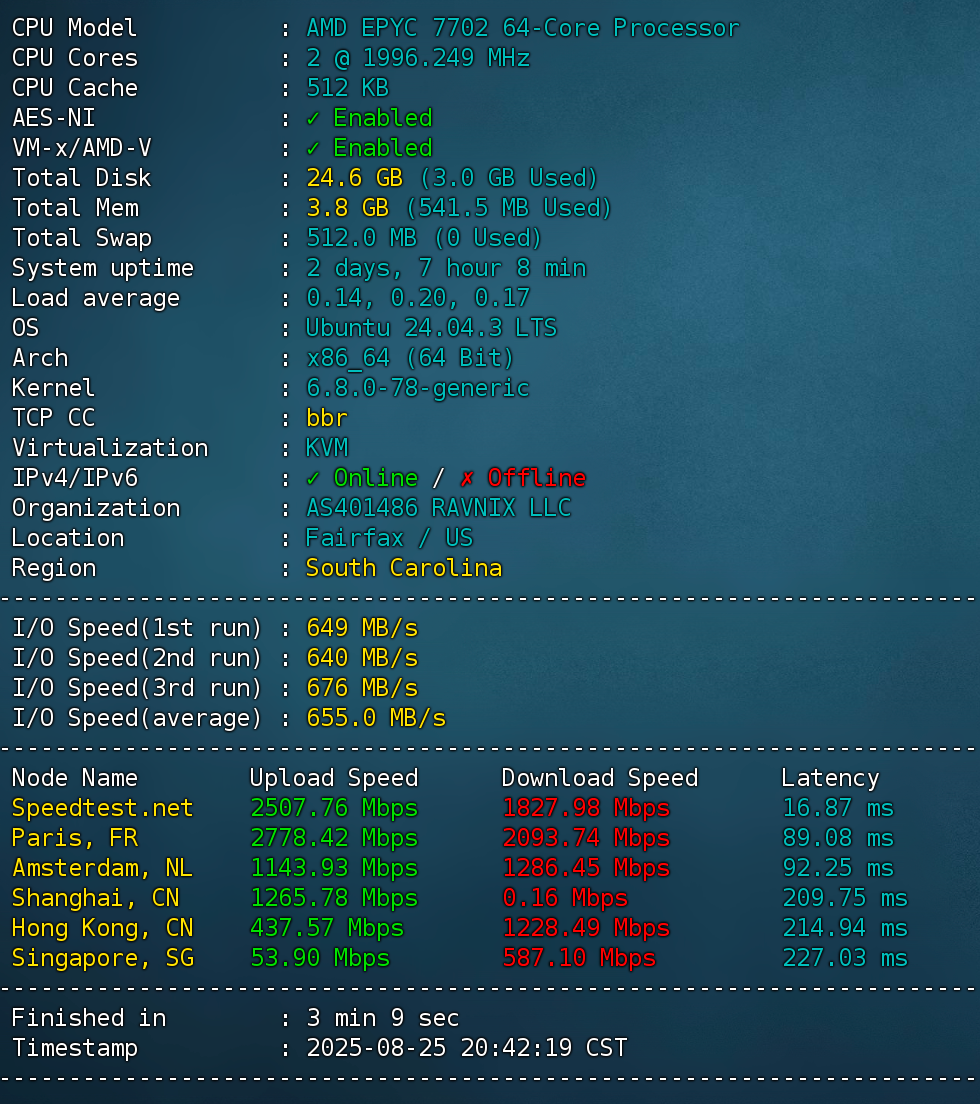Click the uptime value "2 days, 7 hour 8 min"
The width and height of the screenshot is (980, 1104).
pos(446,269)
